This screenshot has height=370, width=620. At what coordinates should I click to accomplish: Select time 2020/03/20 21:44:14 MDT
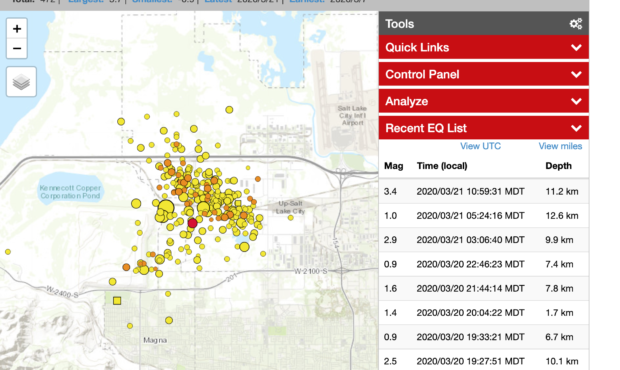click(x=471, y=289)
